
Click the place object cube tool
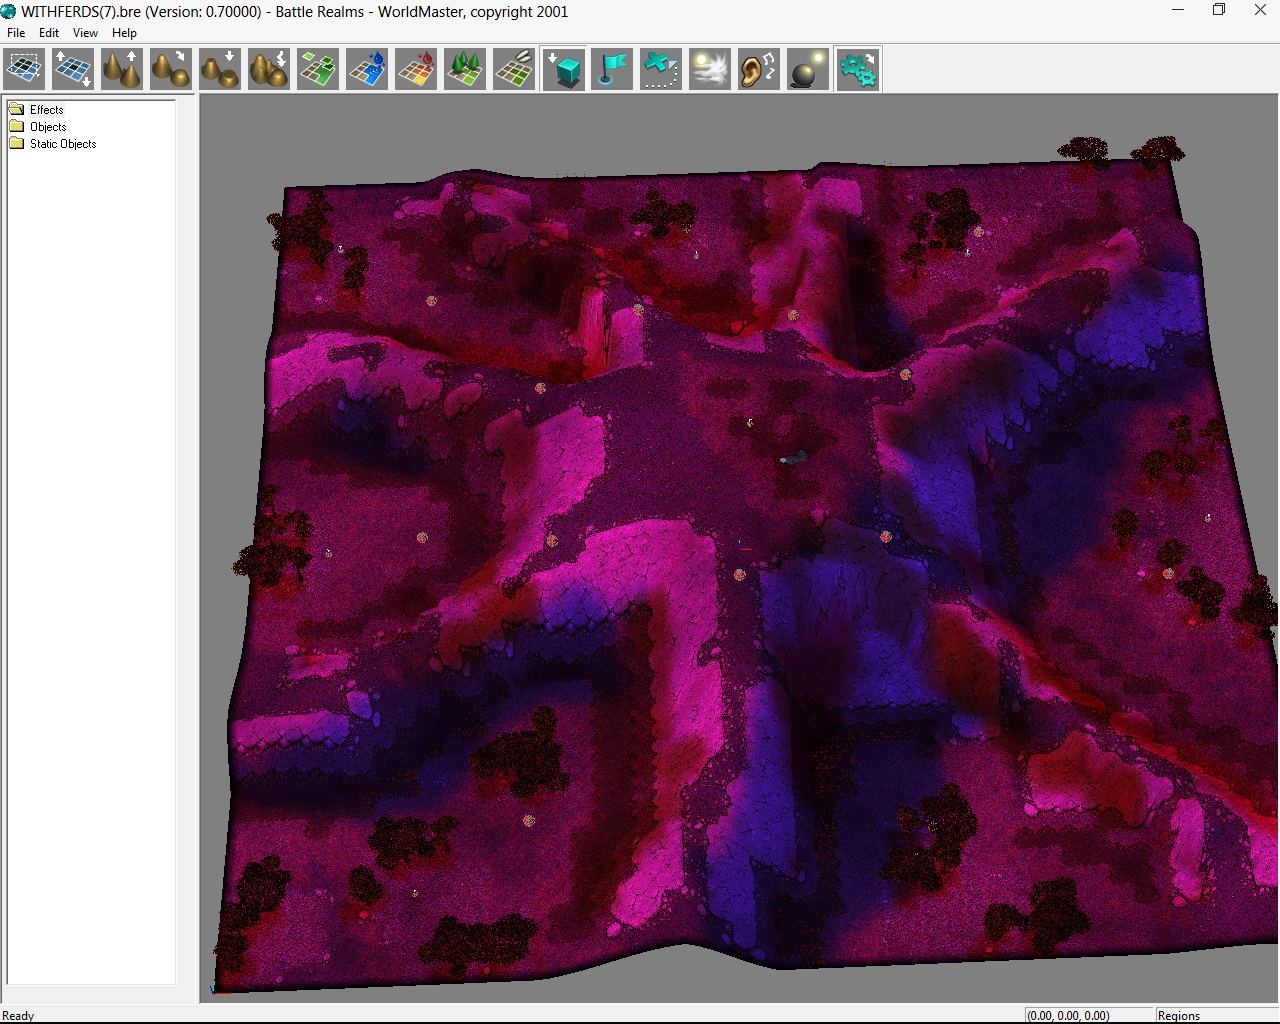tap(564, 70)
